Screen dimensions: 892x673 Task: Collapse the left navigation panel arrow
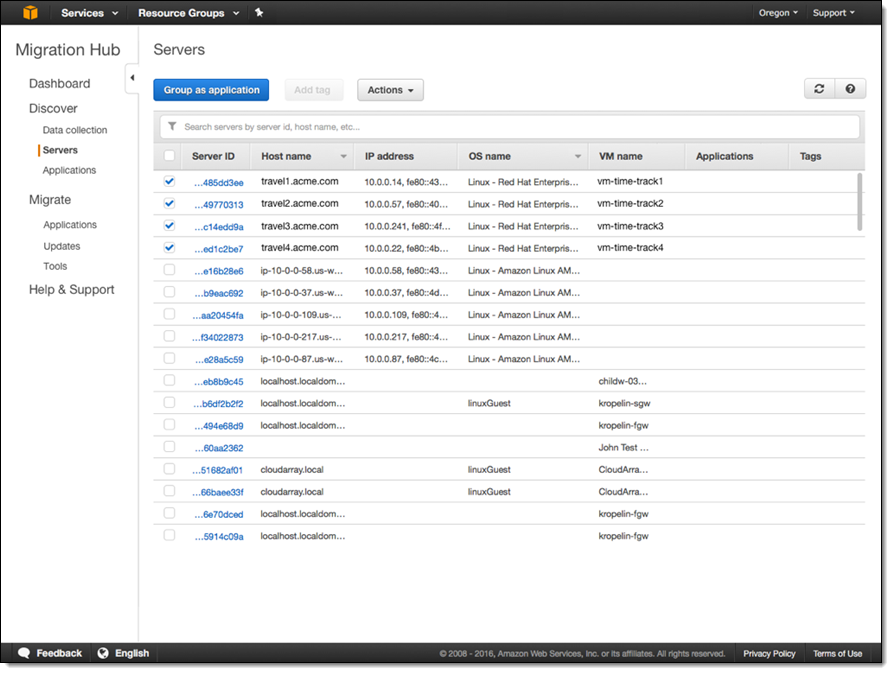(x=132, y=78)
